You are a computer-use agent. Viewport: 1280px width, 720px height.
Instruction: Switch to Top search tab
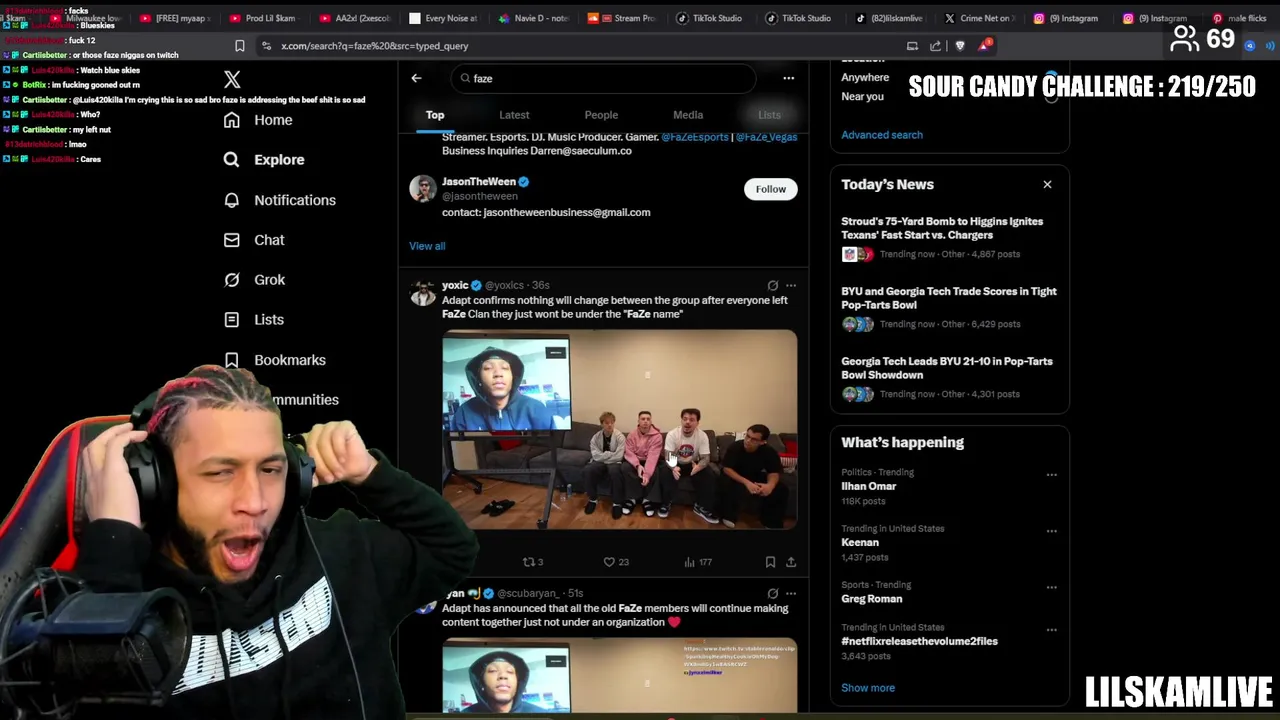(x=435, y=115)
